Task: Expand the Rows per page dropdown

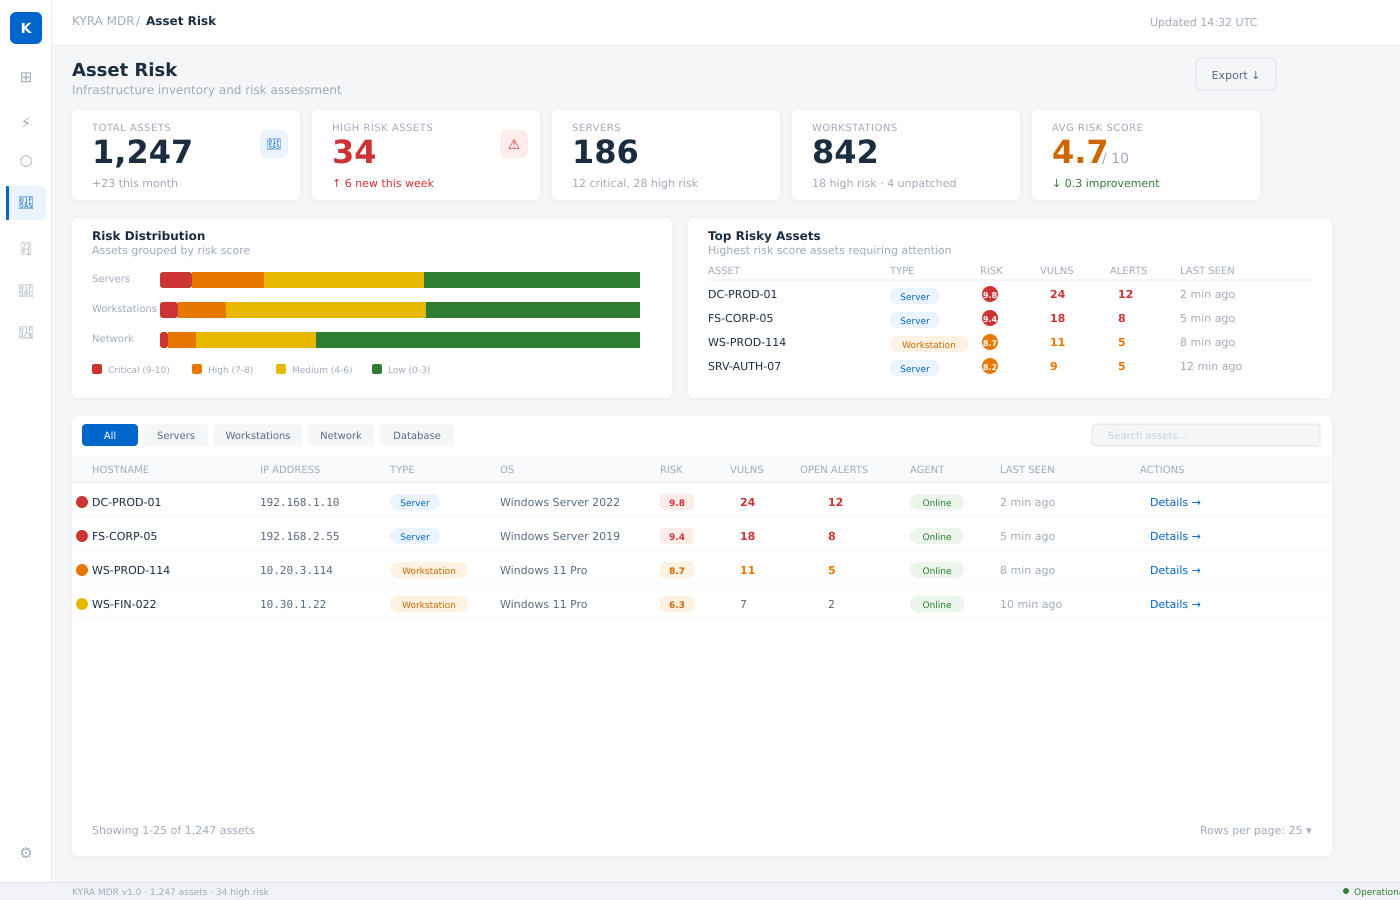Action: (x=1255, y=830)
